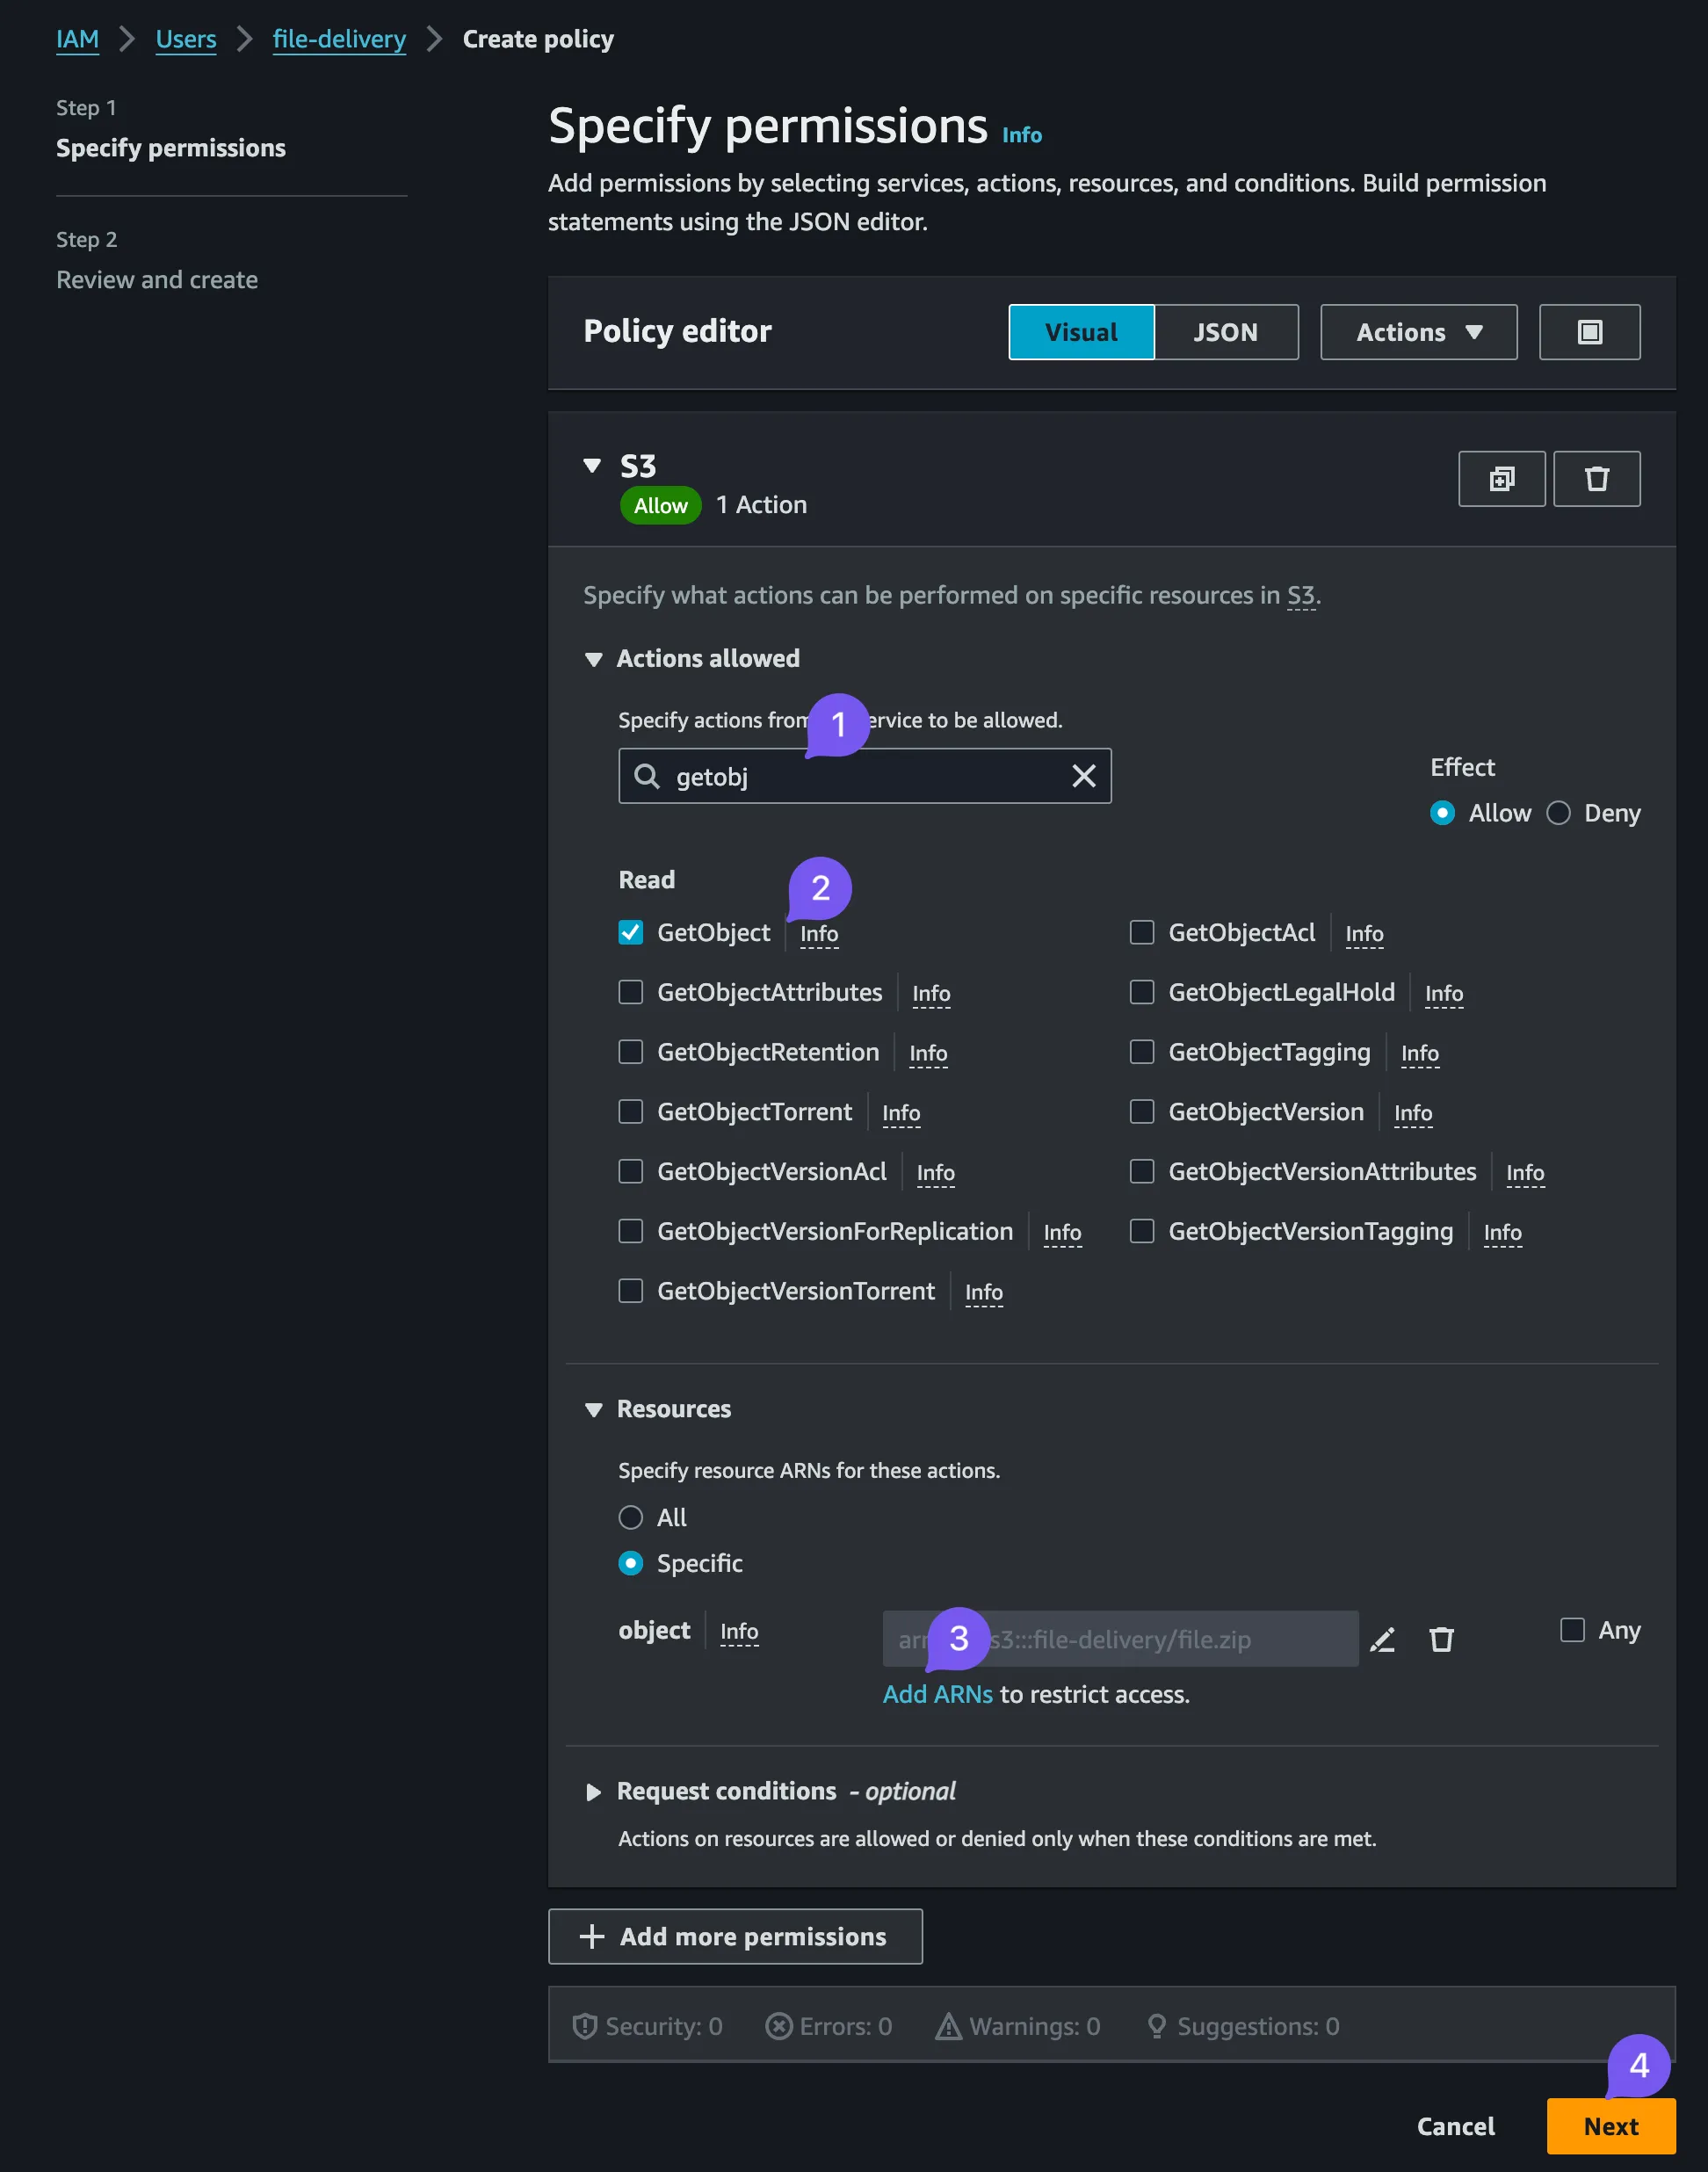Toggle the full-screen editor icon button
This screenshot has width=1708, height=2172.
(1589, 332)
